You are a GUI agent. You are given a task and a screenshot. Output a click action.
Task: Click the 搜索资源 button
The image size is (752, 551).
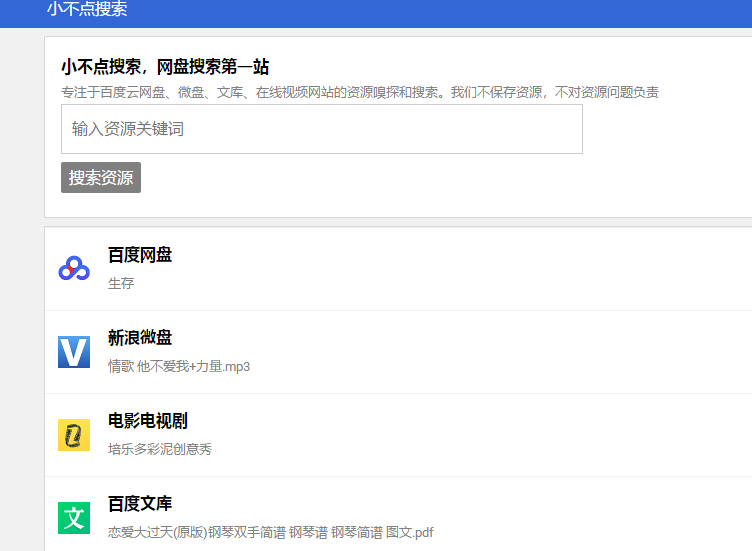(x=101, y=177)
